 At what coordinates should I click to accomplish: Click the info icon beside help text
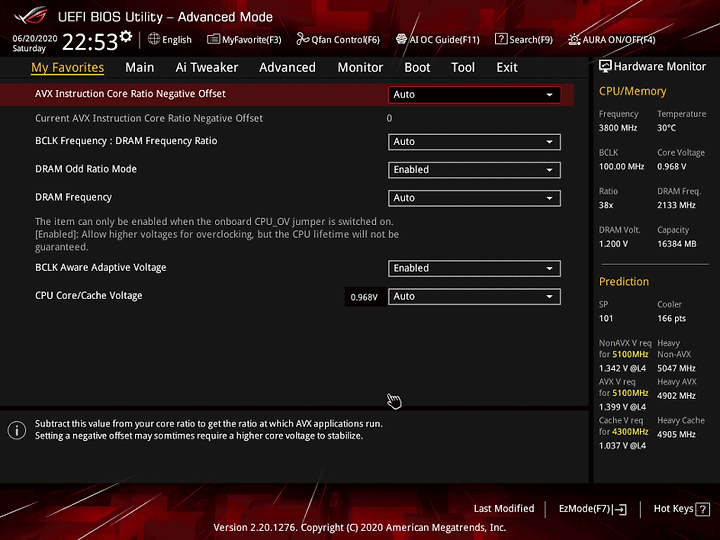[x=17, y=430]
